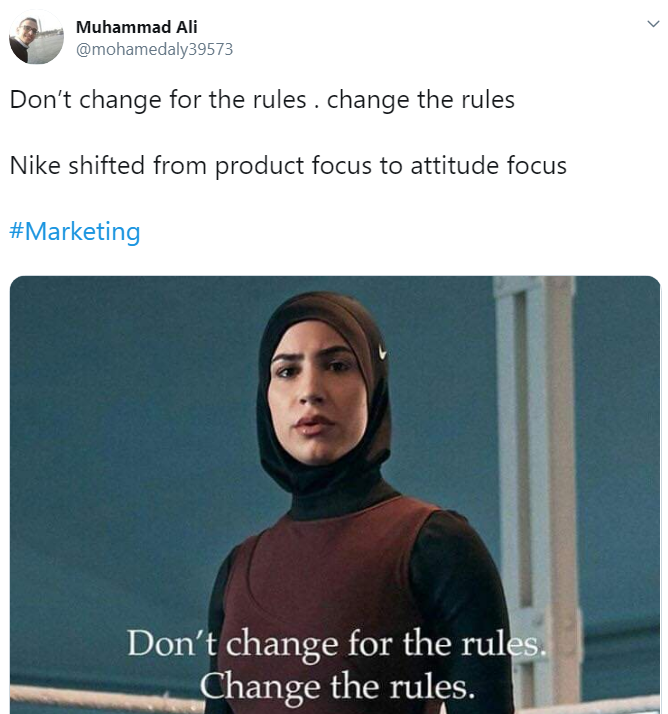This screenshot has width=668, height=714.
Task: Open the attached Nike ad image
Action: (x=335, y=495)
